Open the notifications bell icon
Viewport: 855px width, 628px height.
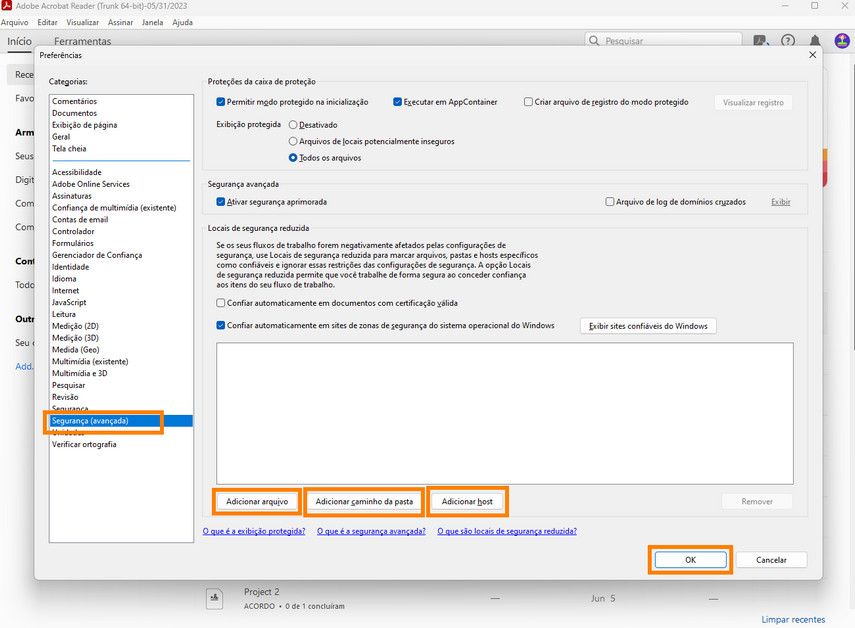point(815,41)
